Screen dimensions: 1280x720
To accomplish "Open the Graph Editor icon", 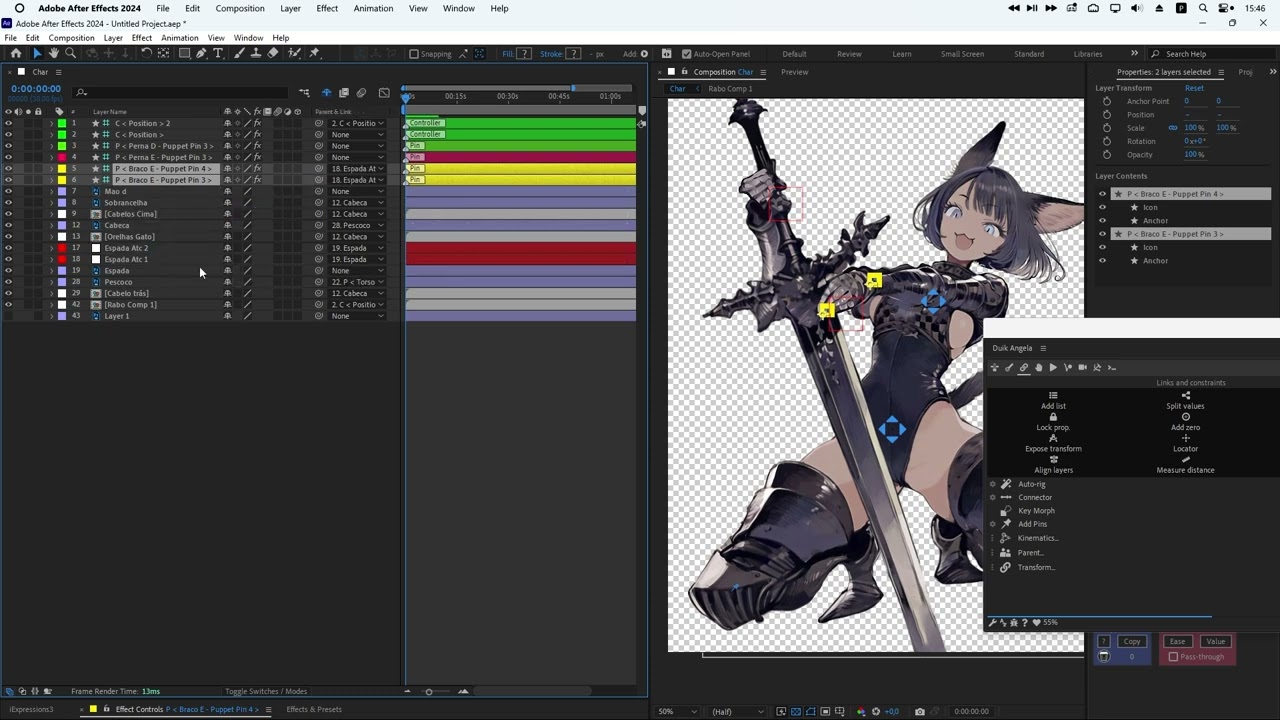I will pyautogui.click(x=384, y=93).
